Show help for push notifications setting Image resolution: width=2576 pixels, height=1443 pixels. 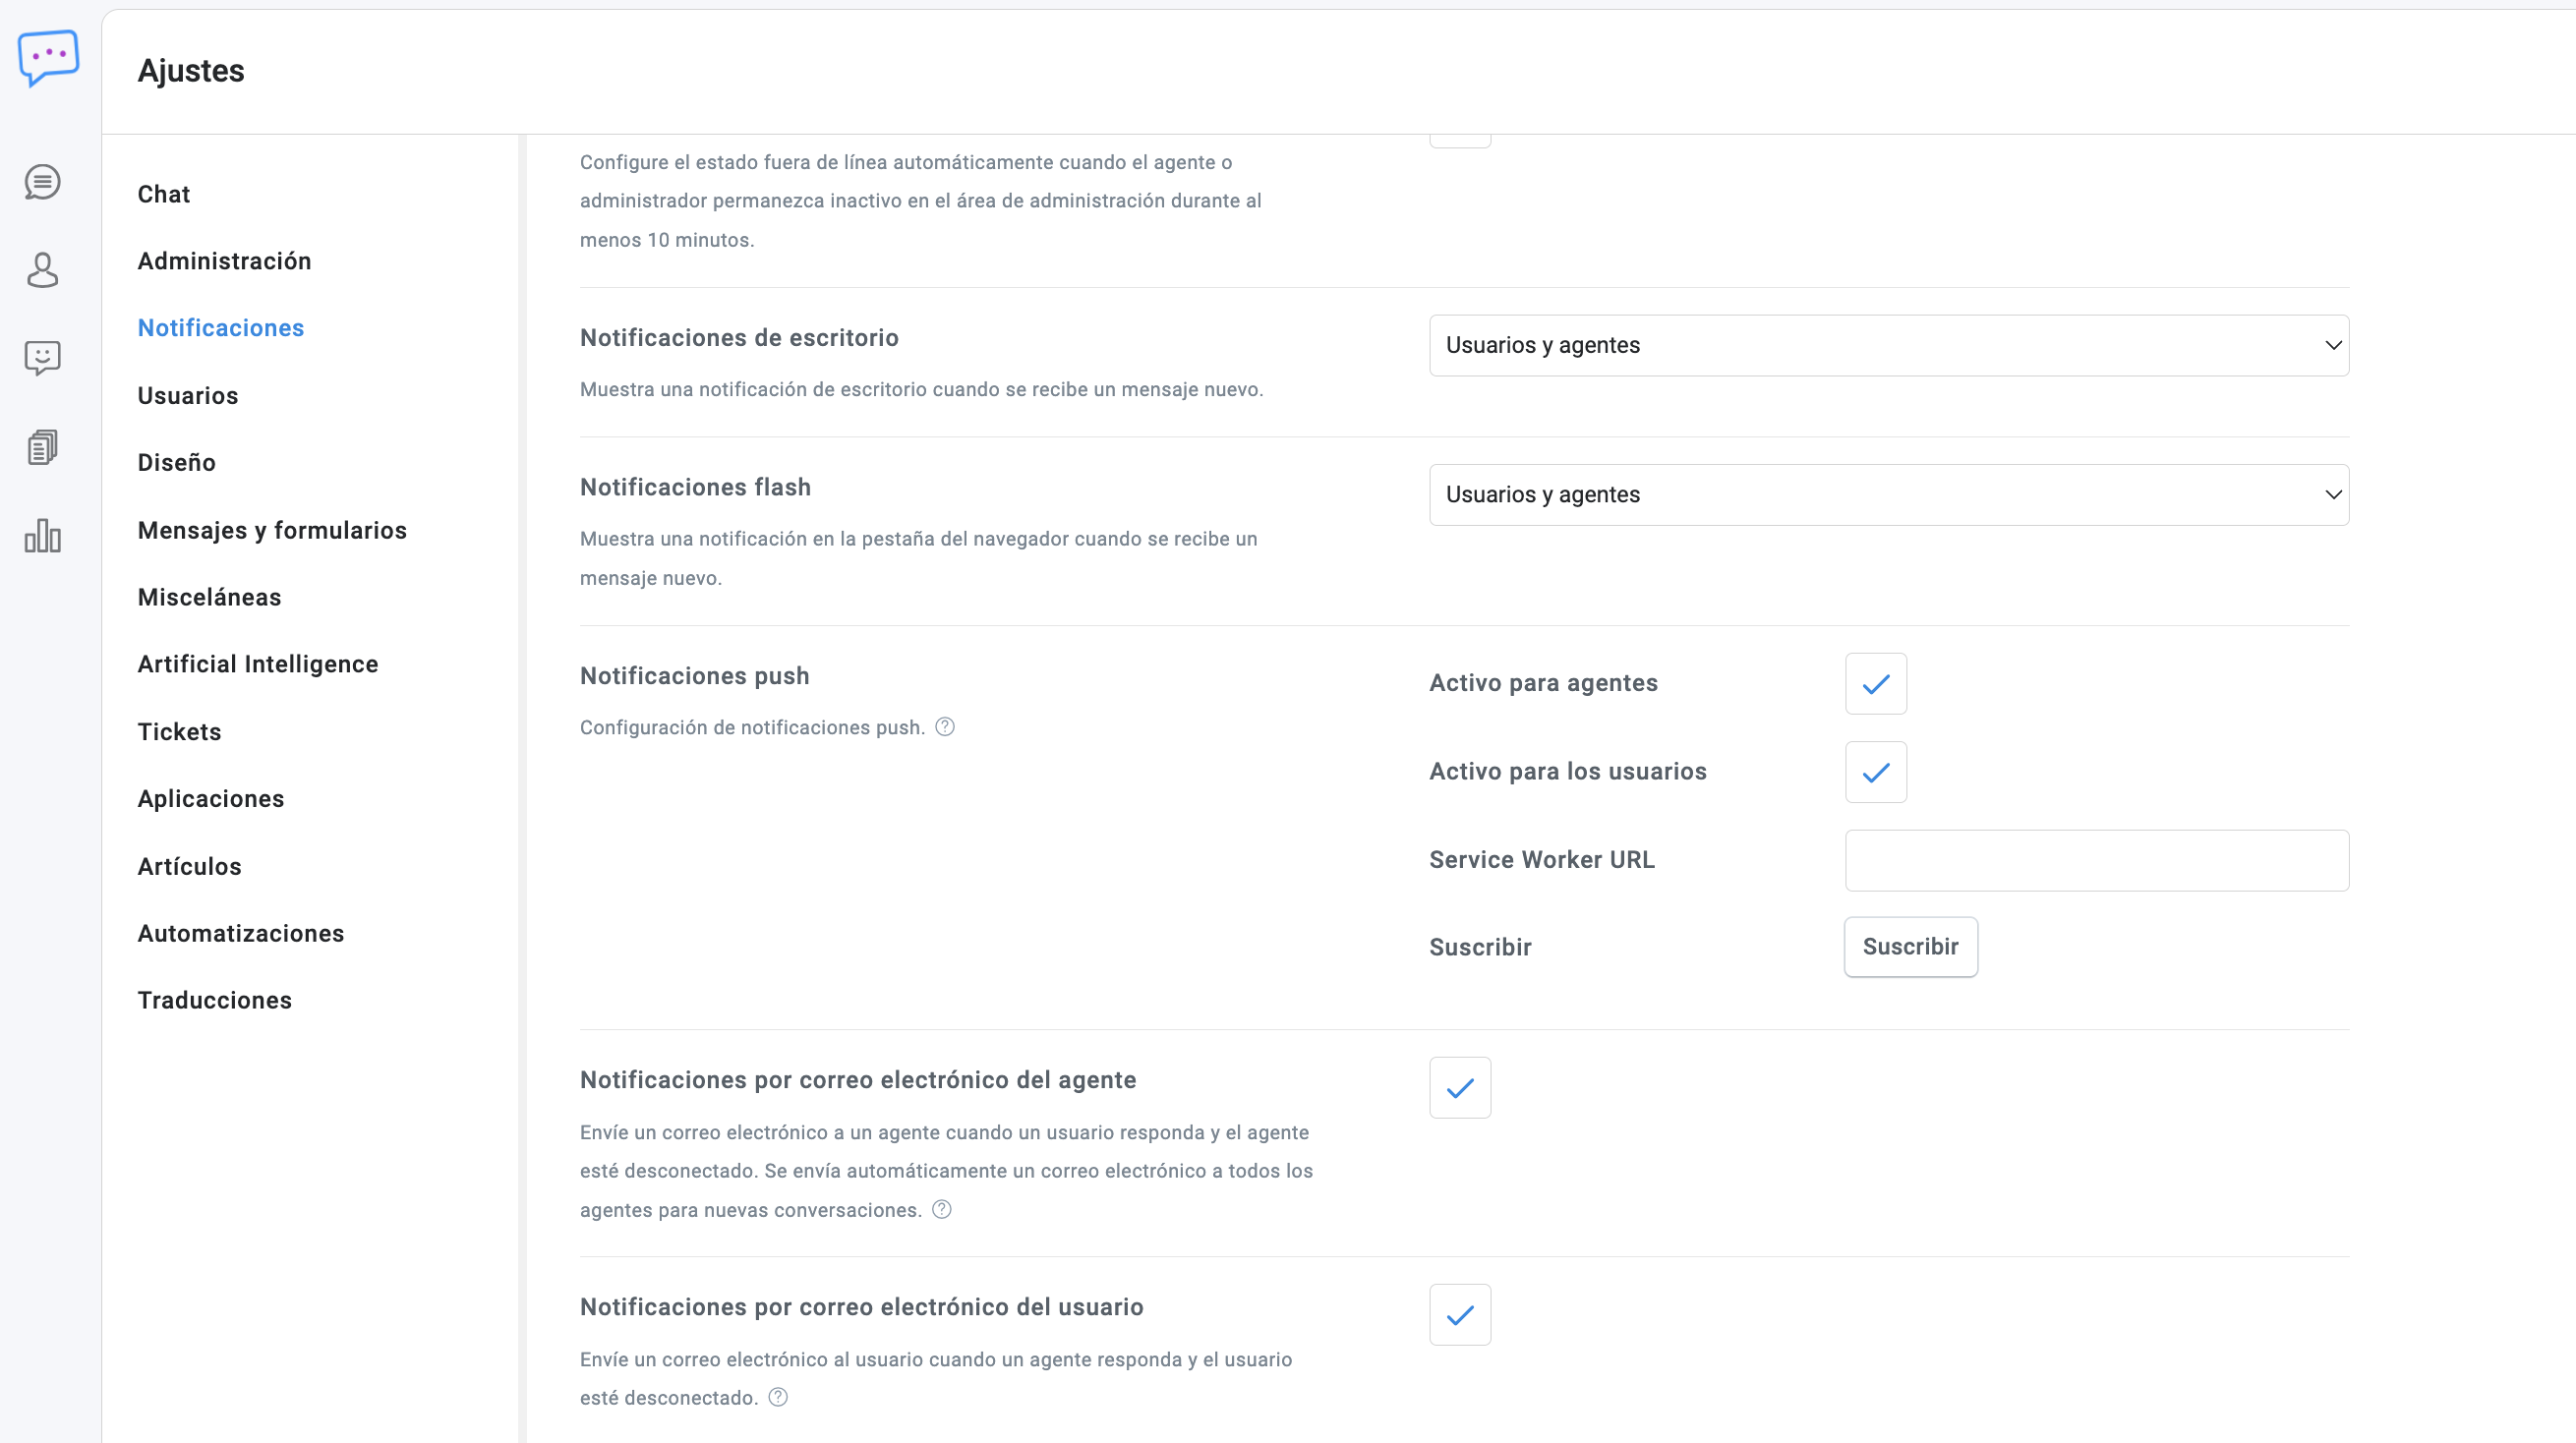tap(945, 727)
